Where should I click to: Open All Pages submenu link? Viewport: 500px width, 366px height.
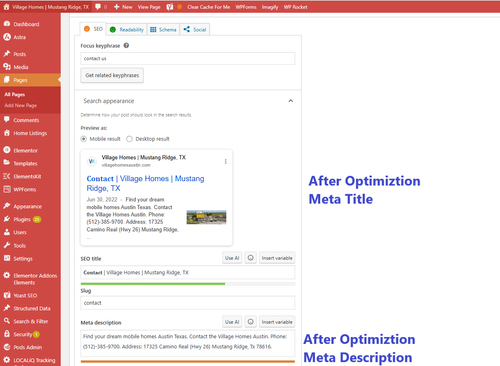[x=15, y=94]
